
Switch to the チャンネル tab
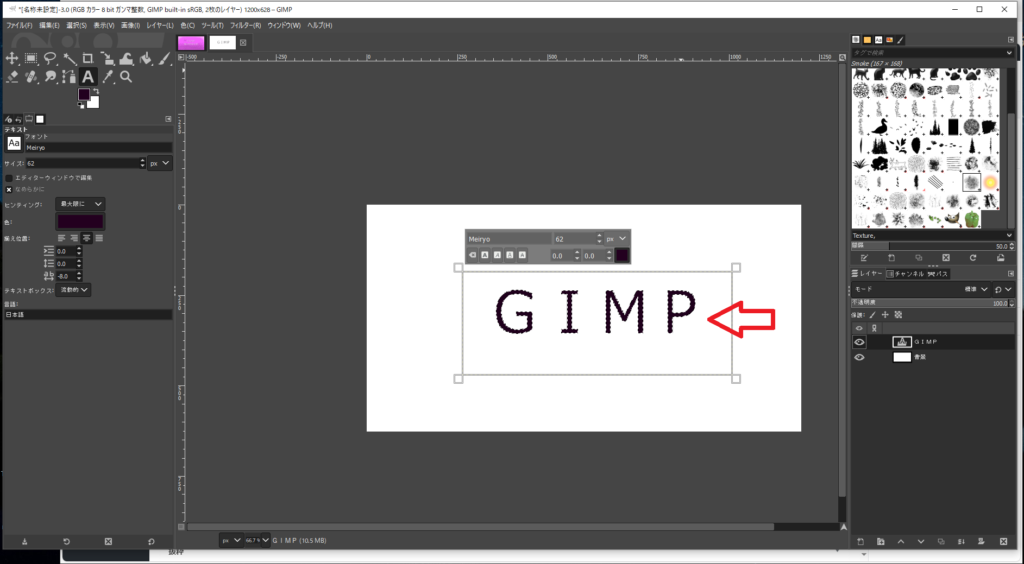(907, 273)
